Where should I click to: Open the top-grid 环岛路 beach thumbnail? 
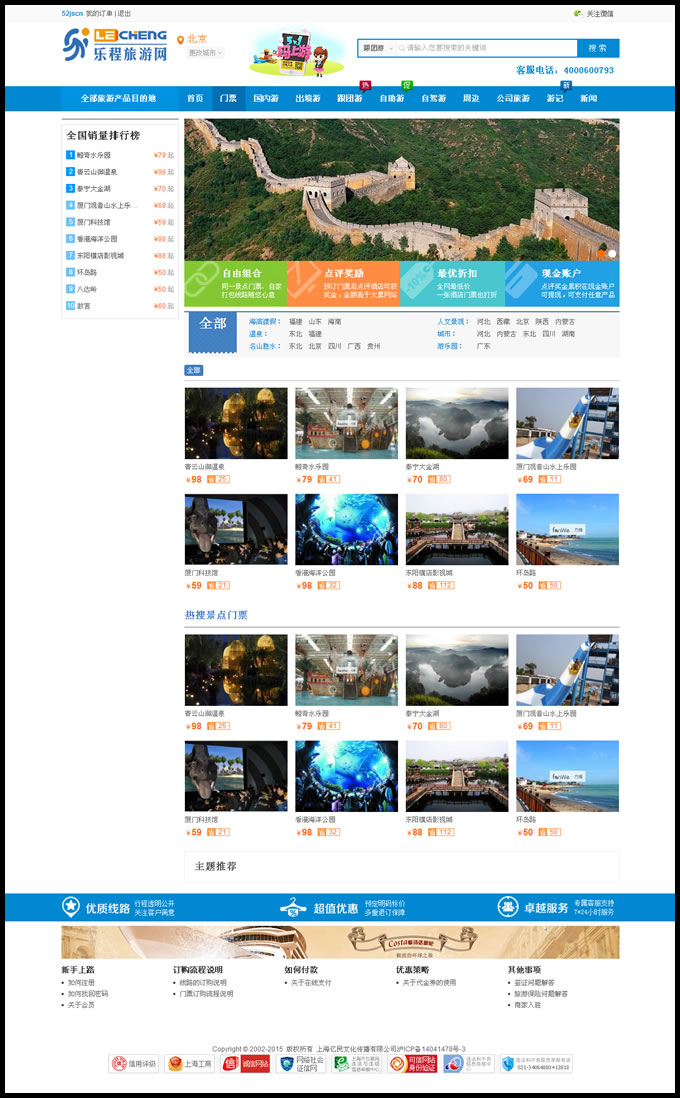point(567,529)
